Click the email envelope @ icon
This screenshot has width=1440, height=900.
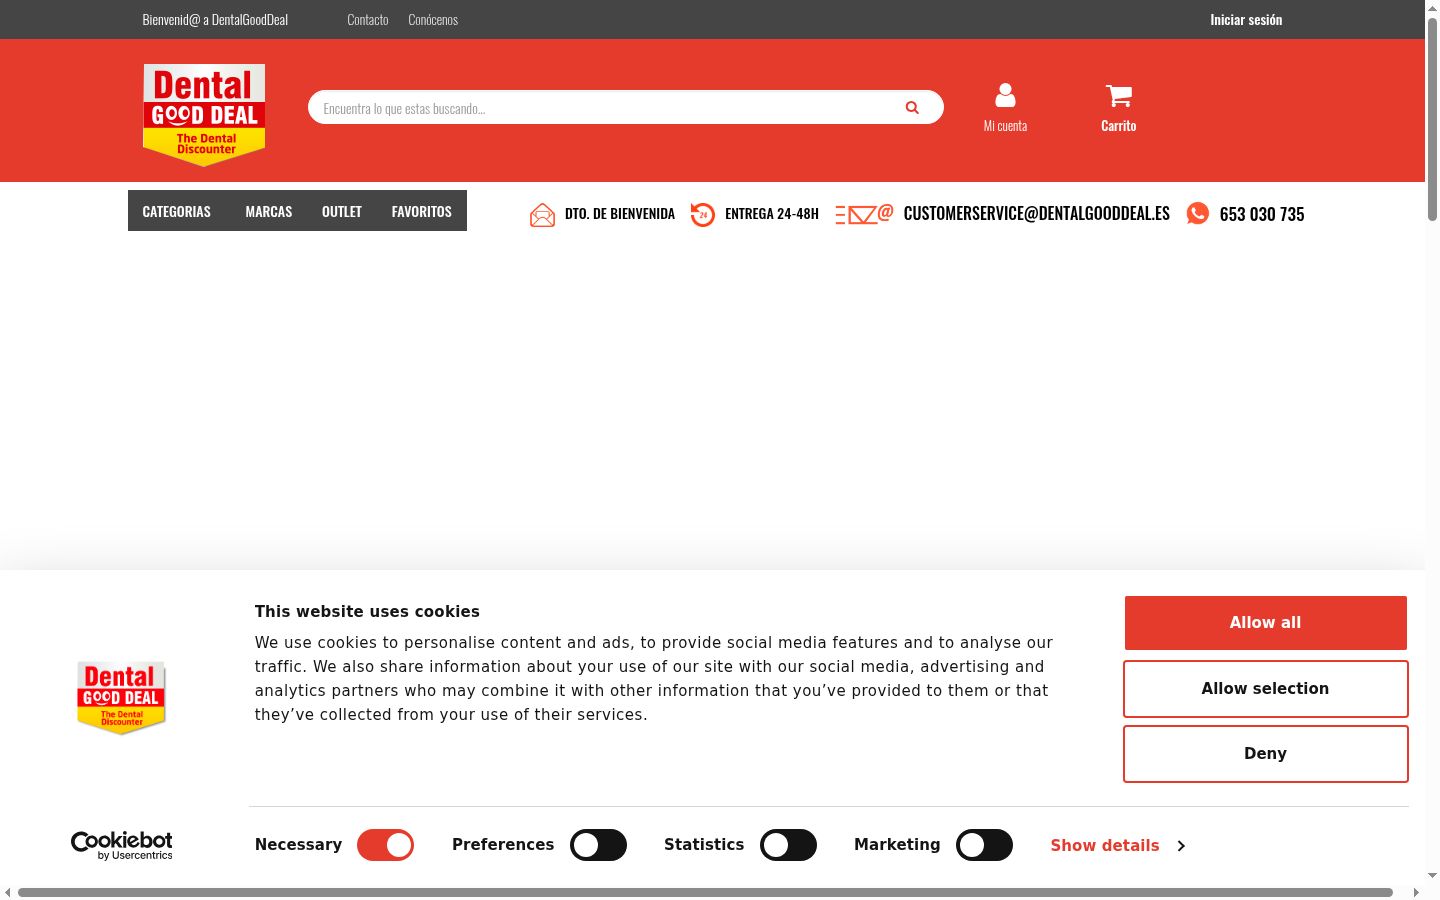(x=864, y=214)
